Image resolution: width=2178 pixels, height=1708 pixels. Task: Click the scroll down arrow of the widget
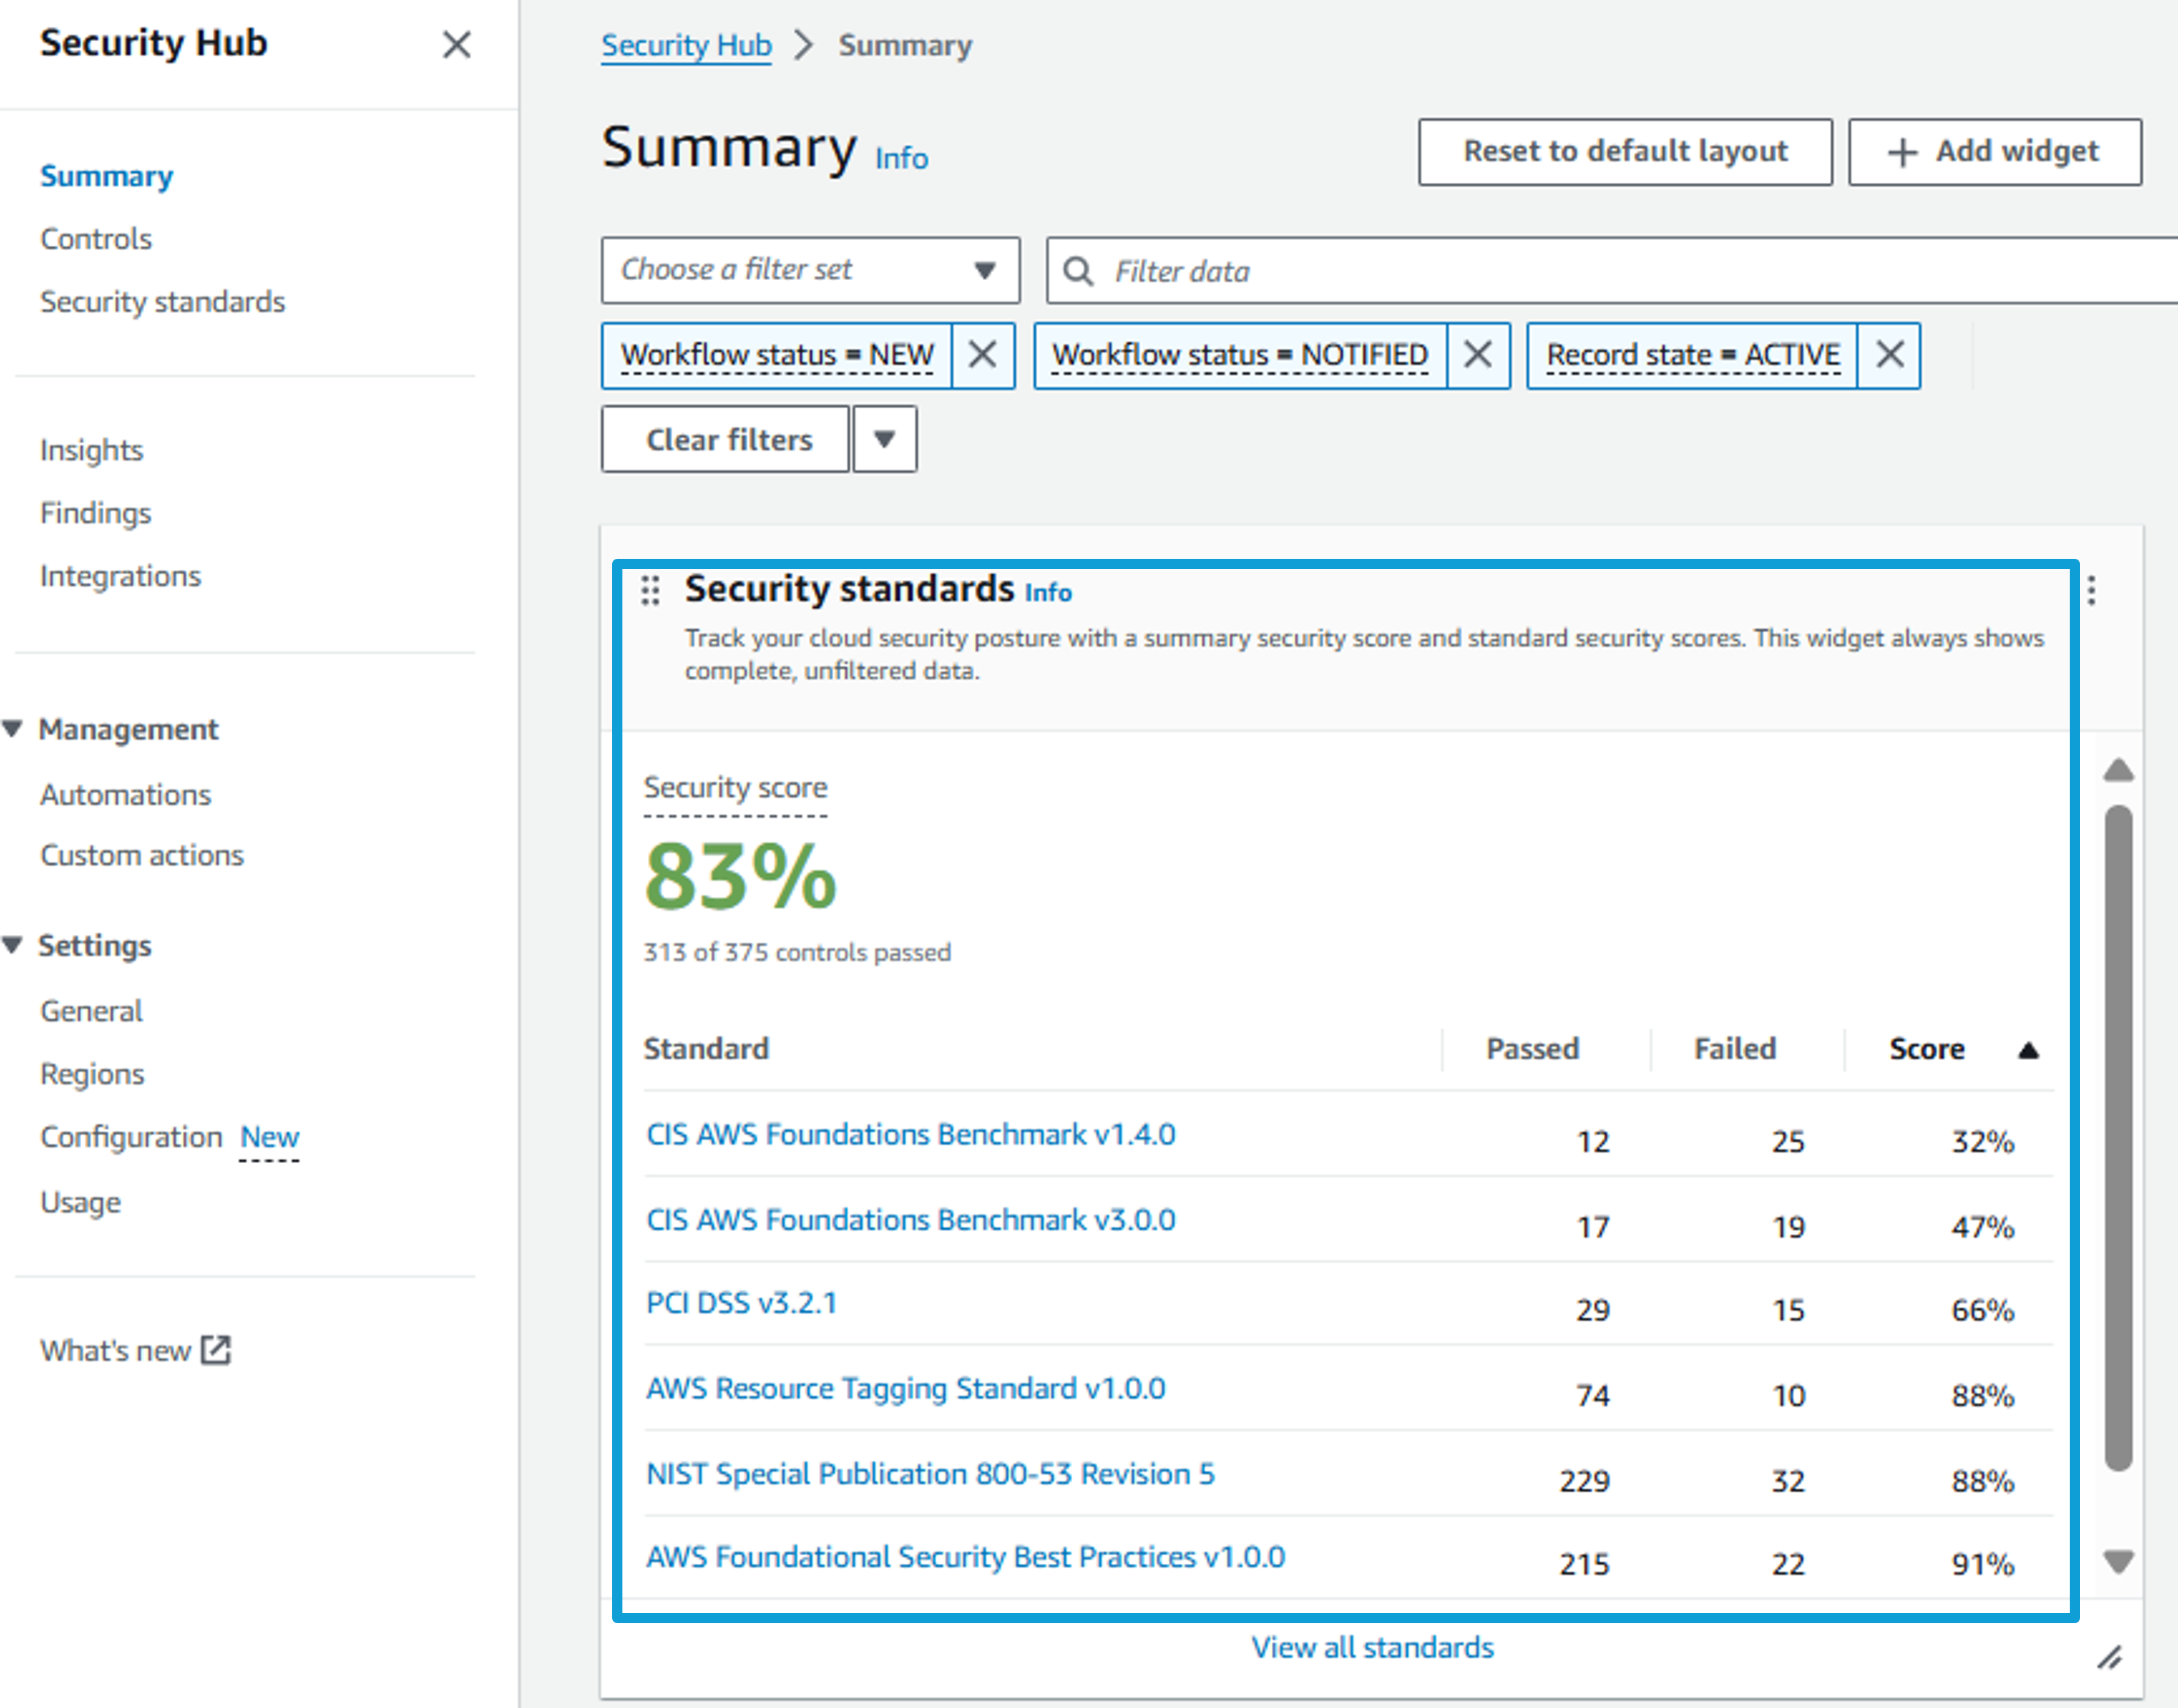pos(2118,1561)
